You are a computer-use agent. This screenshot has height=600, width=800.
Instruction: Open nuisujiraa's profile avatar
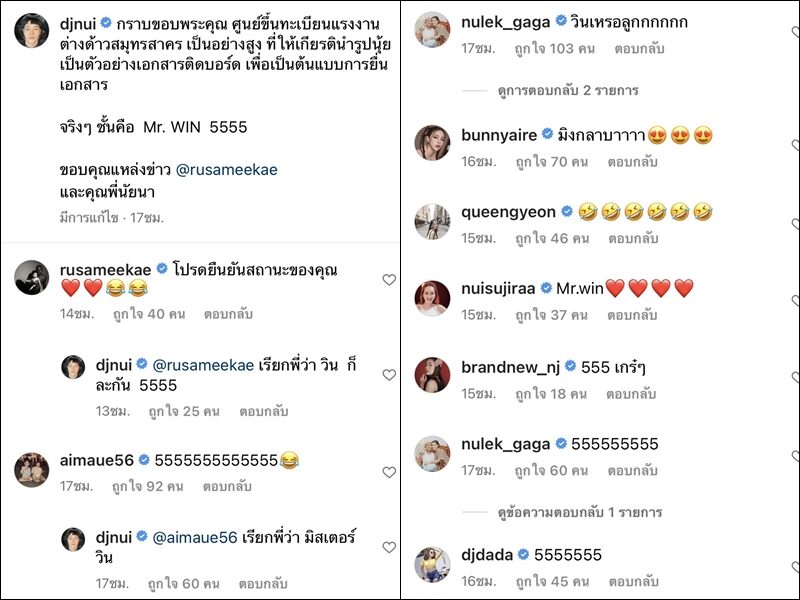pyautogui.click(x=432, y=298)
